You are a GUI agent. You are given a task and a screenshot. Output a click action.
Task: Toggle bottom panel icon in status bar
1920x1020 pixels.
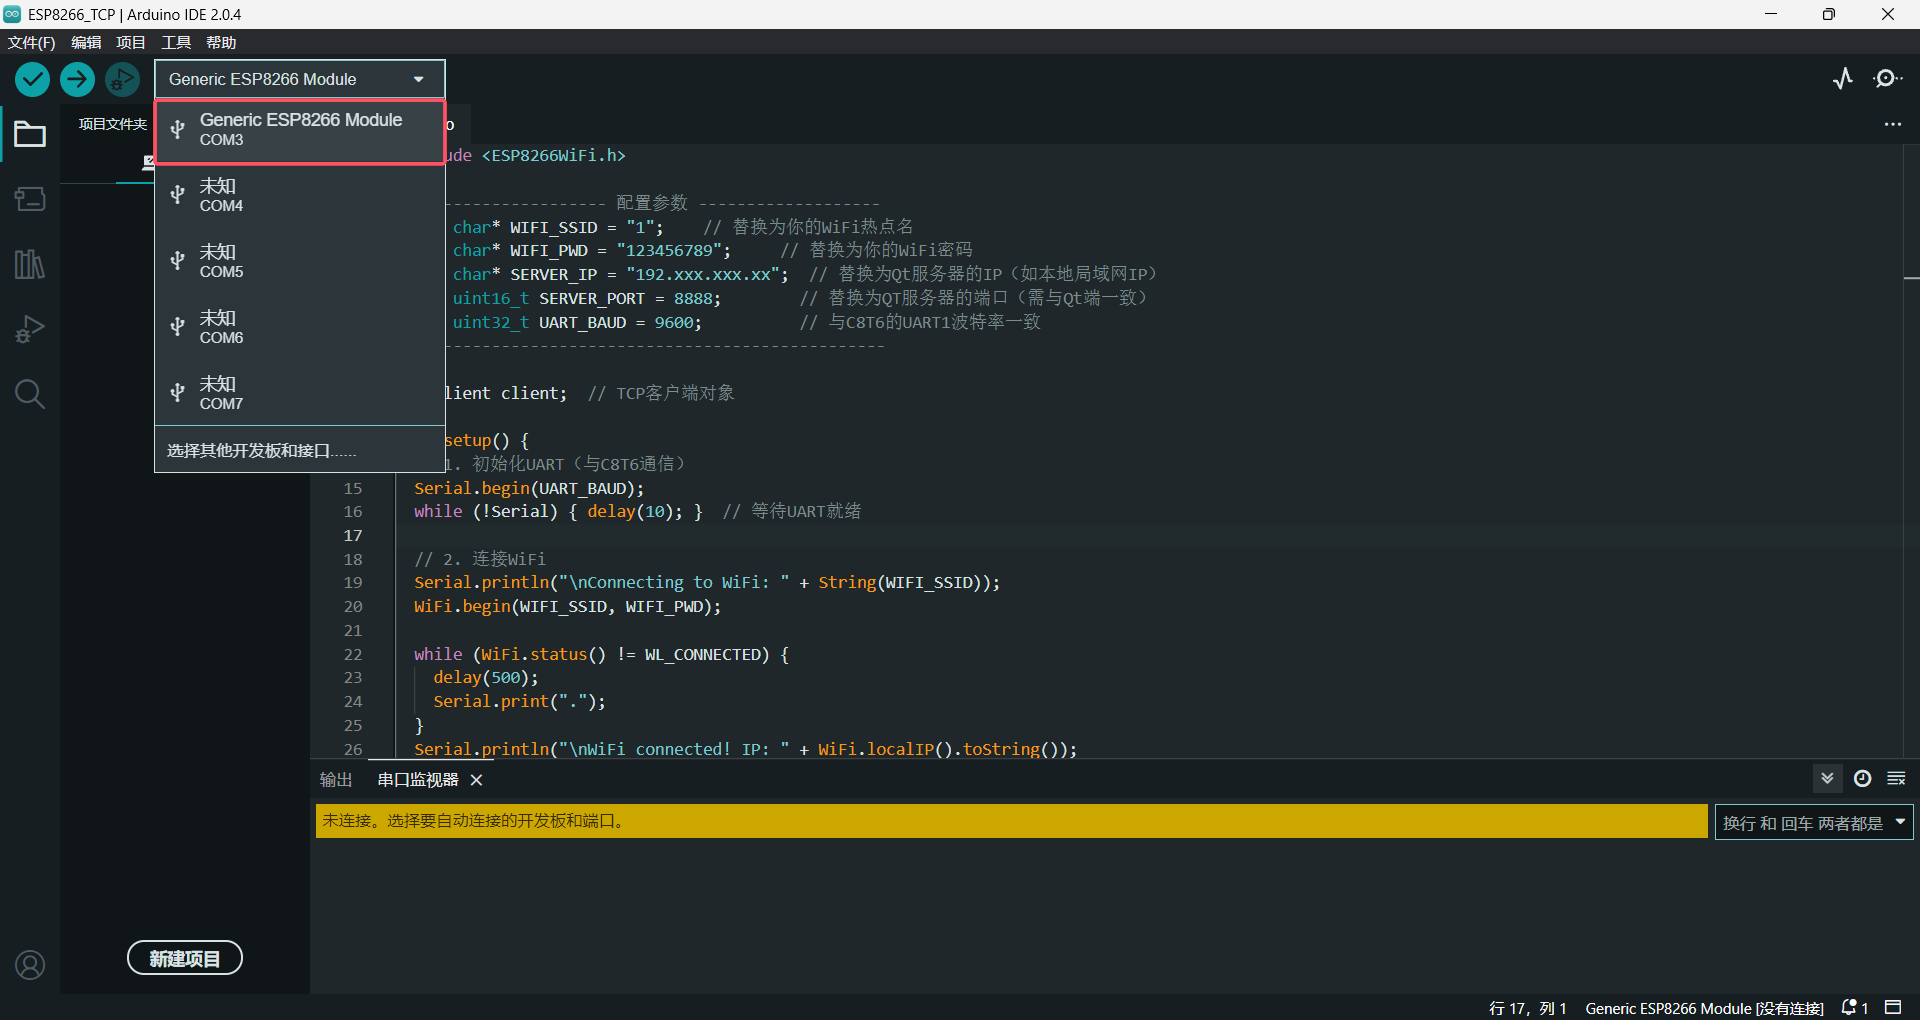pyautogui.click(x=1893, y=1008)
